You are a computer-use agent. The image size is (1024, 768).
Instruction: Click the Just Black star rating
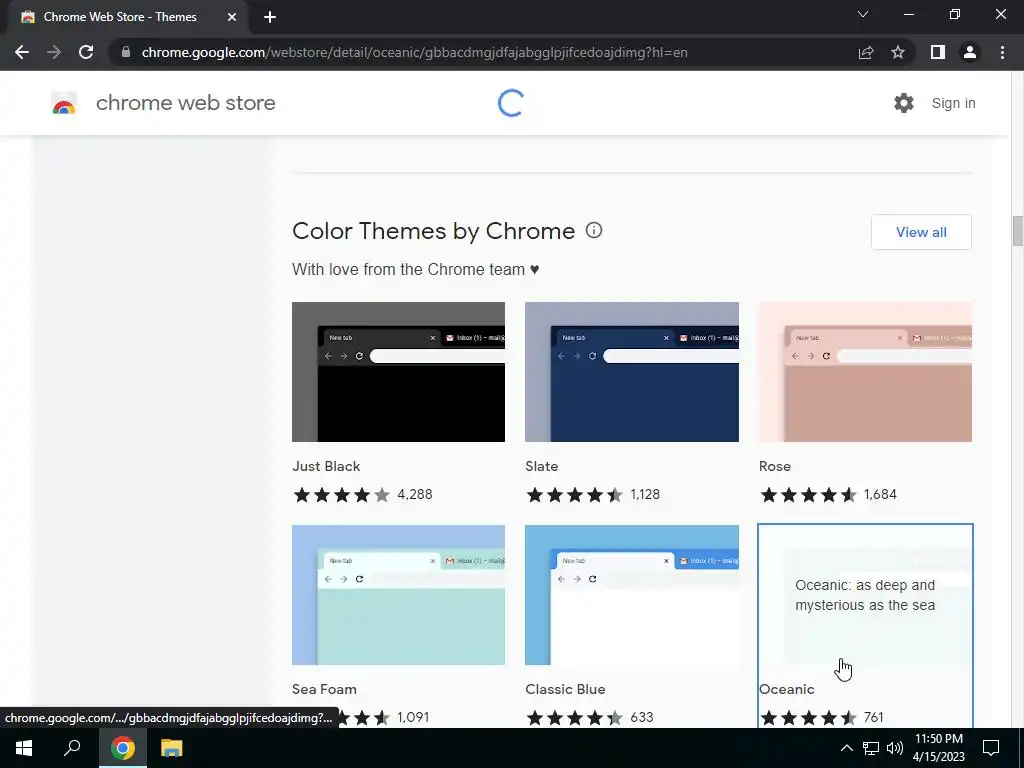click(342, 494)
